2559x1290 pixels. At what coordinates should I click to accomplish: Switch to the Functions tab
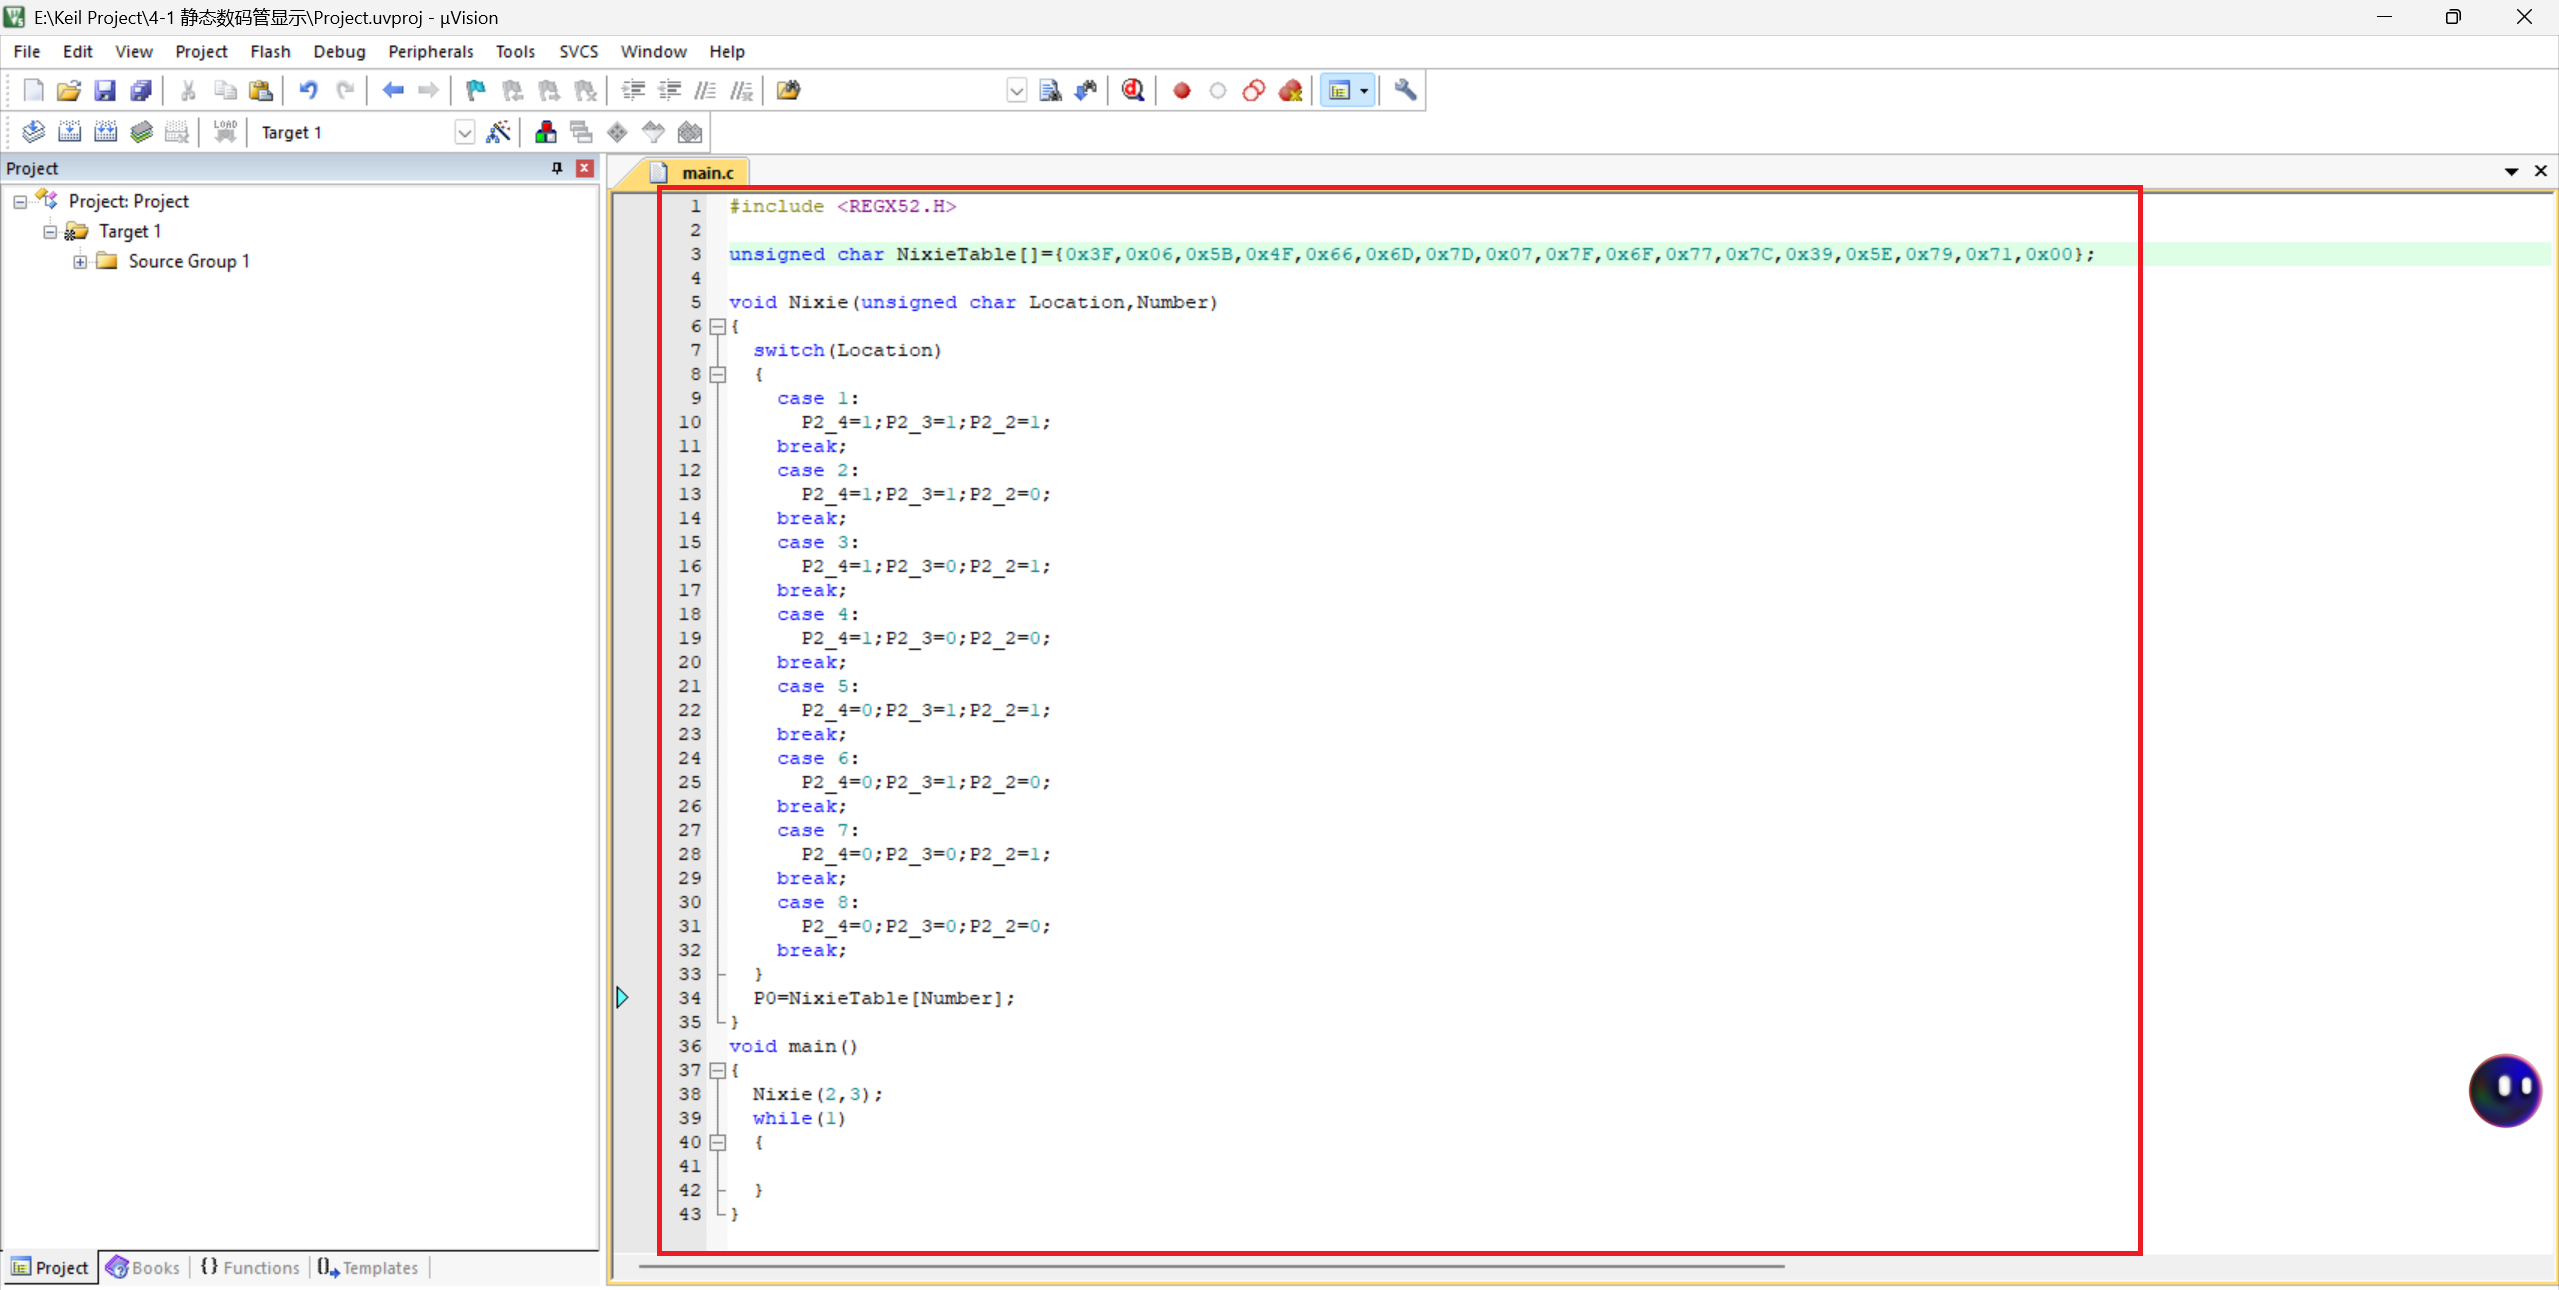(251, 1267)
